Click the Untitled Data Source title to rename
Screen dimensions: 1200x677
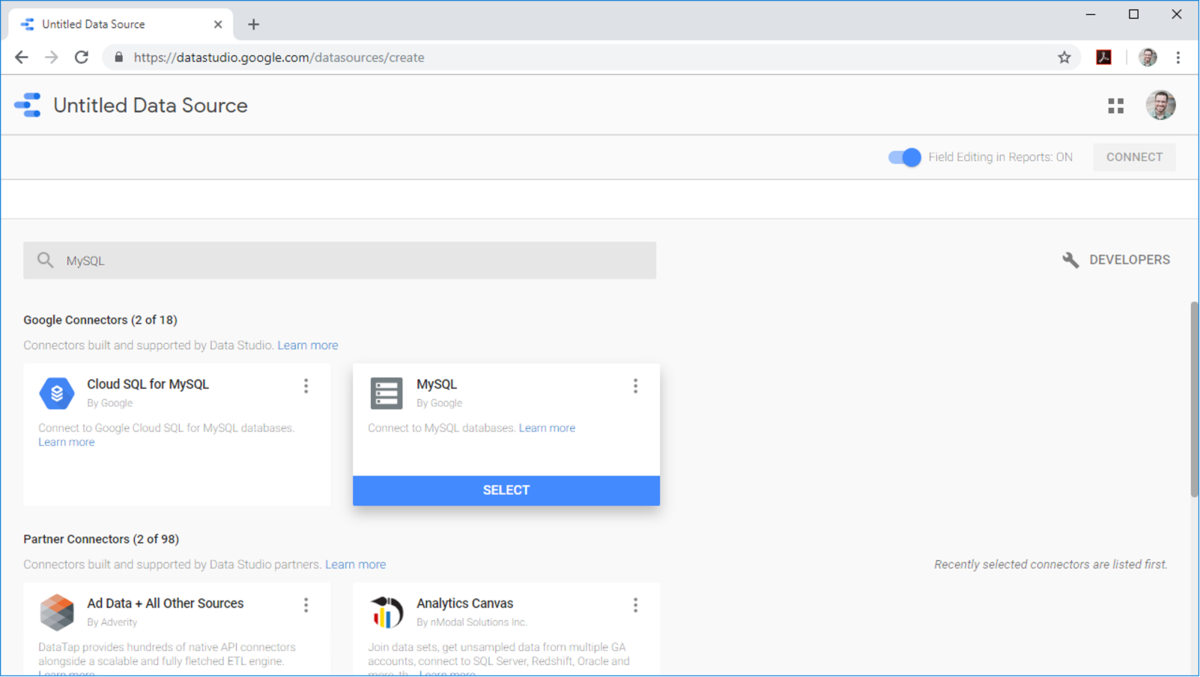[150, 105]
